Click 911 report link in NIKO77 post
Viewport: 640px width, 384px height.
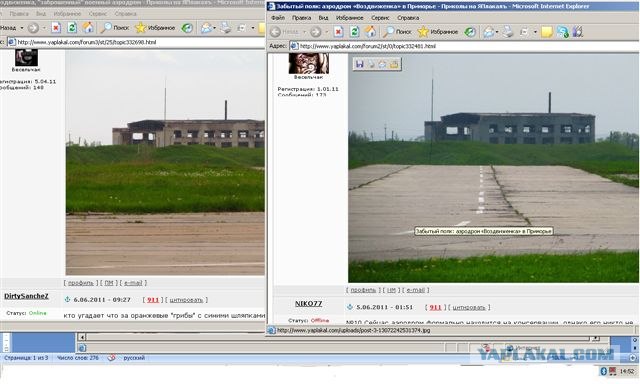(436, 307)
